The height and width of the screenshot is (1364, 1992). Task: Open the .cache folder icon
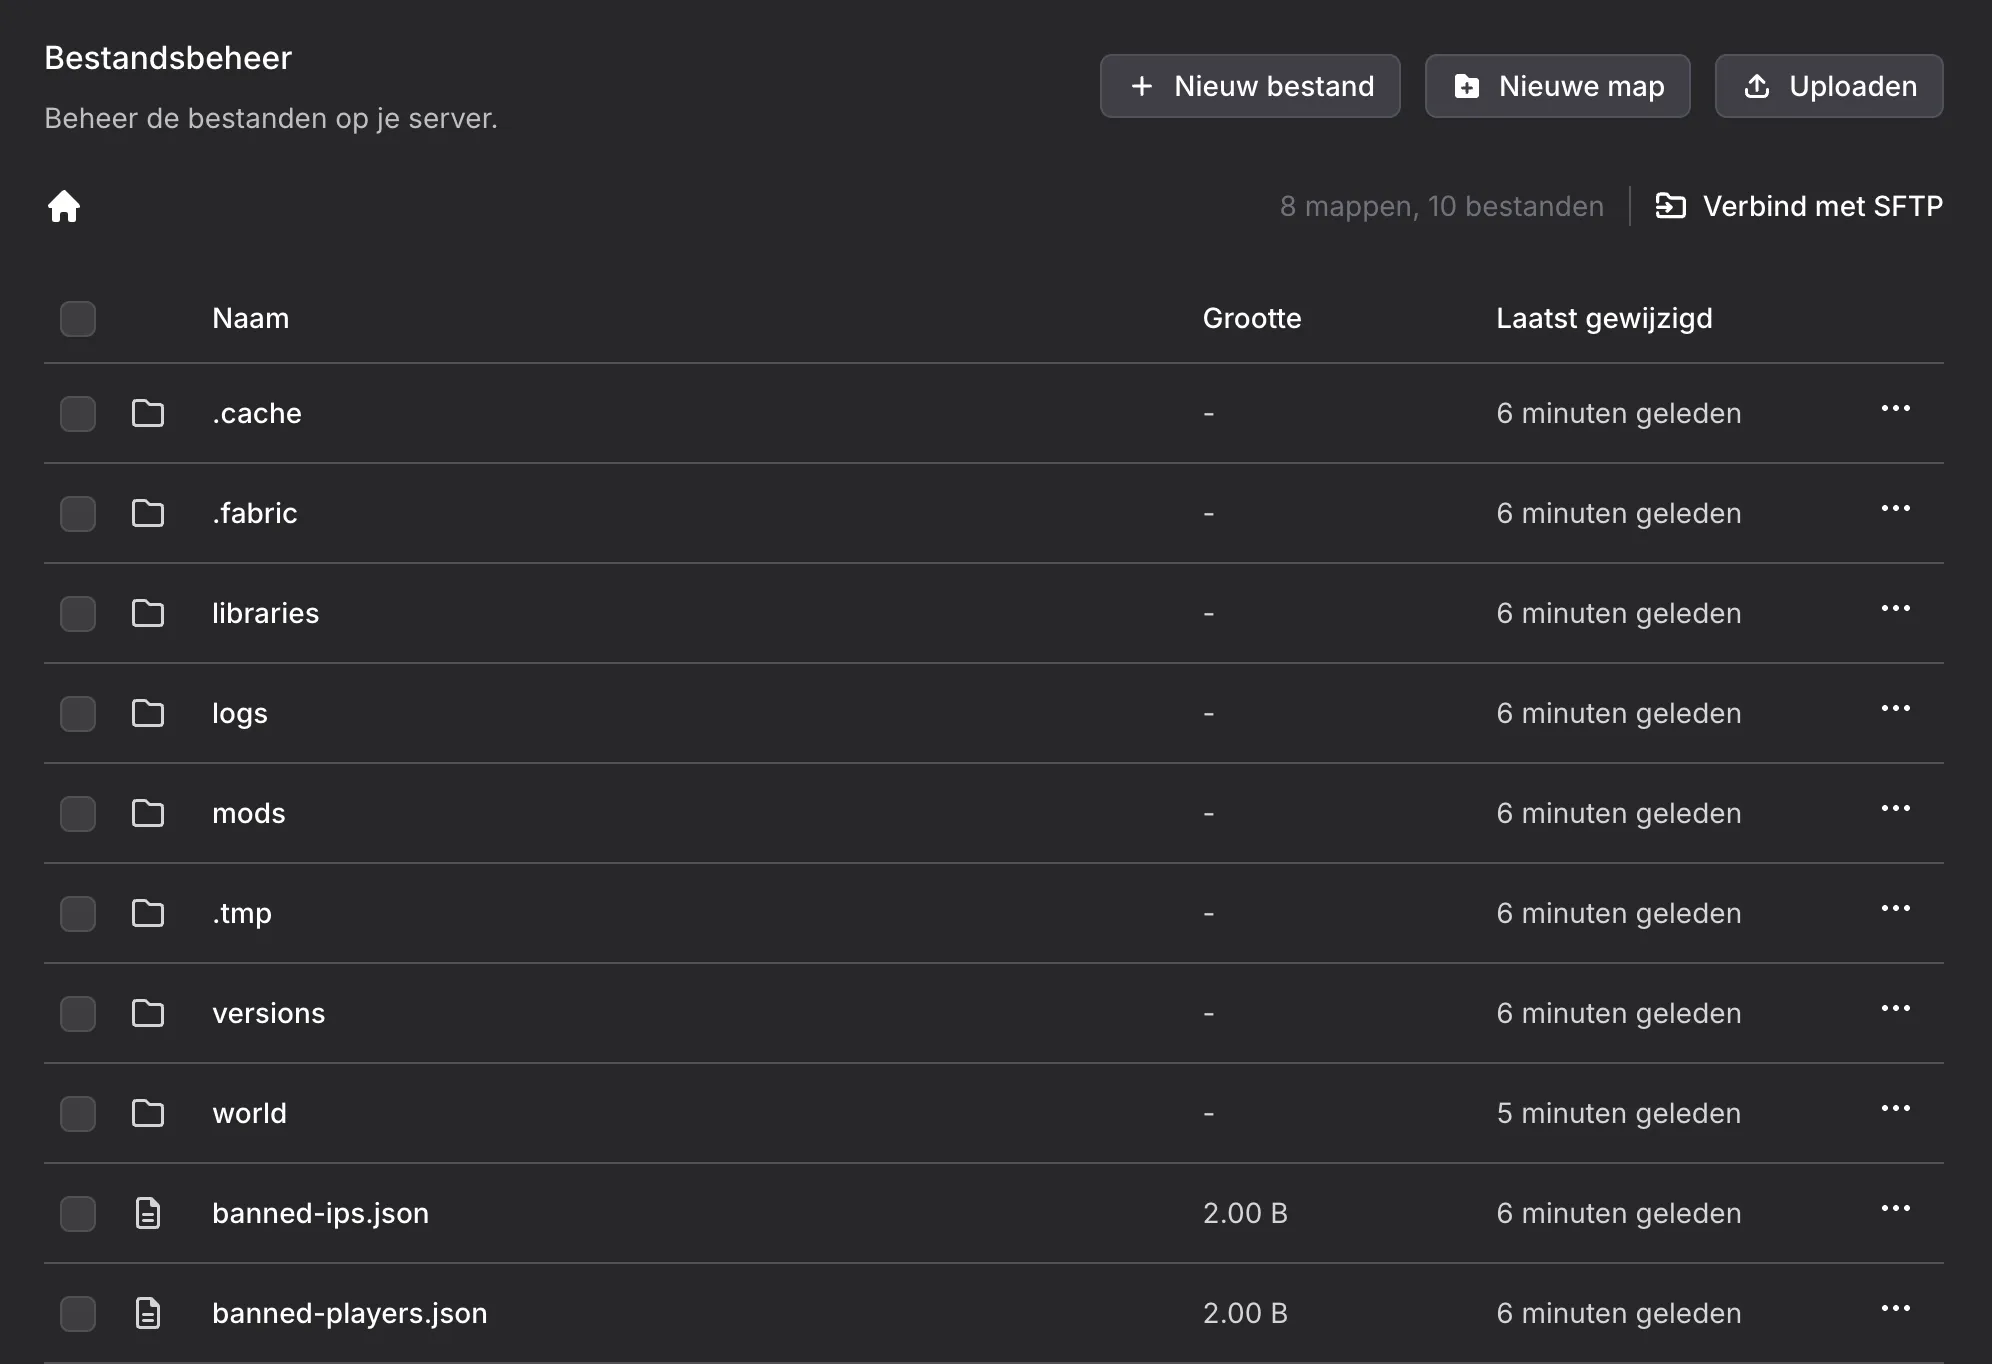(148, 413)
